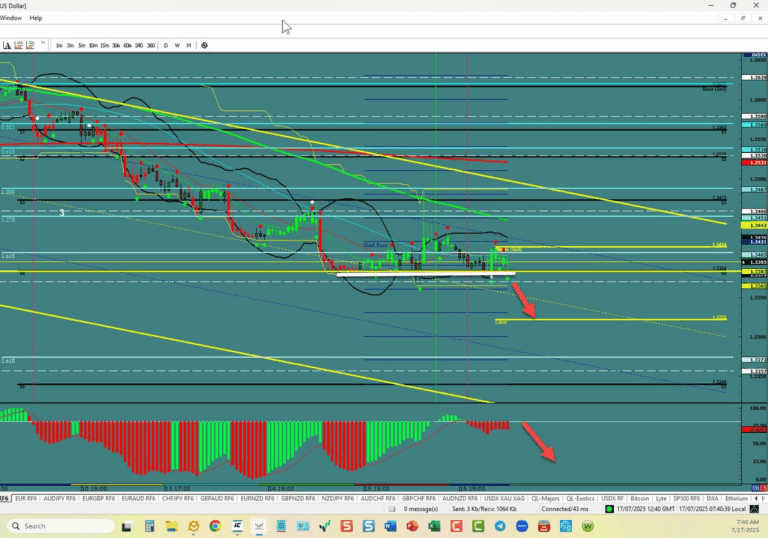This screenshot has height=538, width=768.
Task: Open PowerPoint from the taskbar
Action: 412,526
